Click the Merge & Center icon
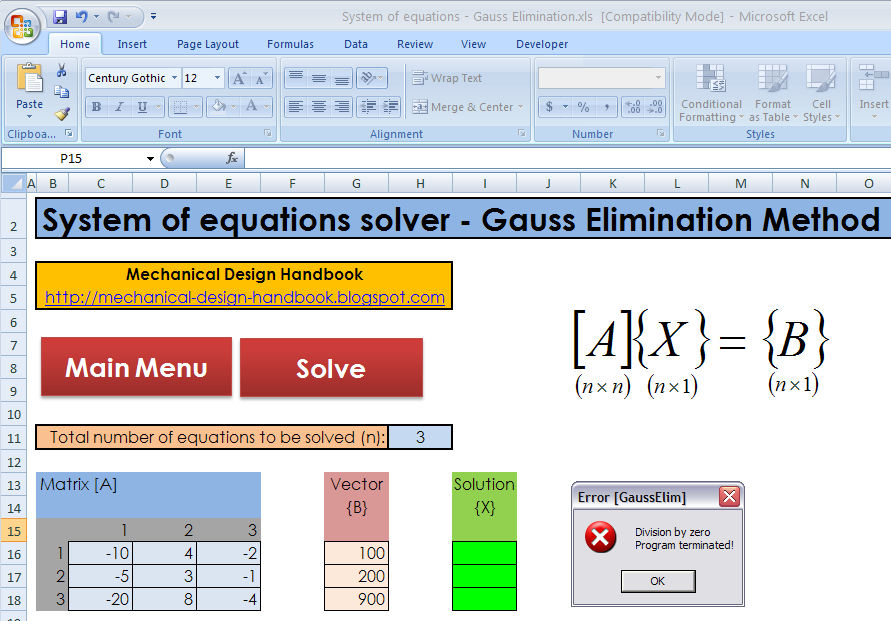891x621 pixels. tap(461, 107)
